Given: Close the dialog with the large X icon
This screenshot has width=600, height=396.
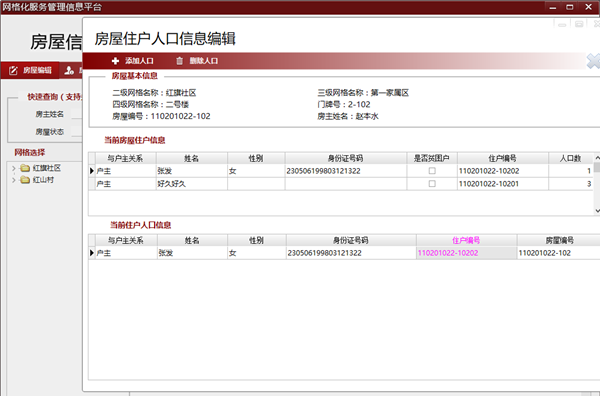Looking at the screenshot, I should (x=593, y=61).
